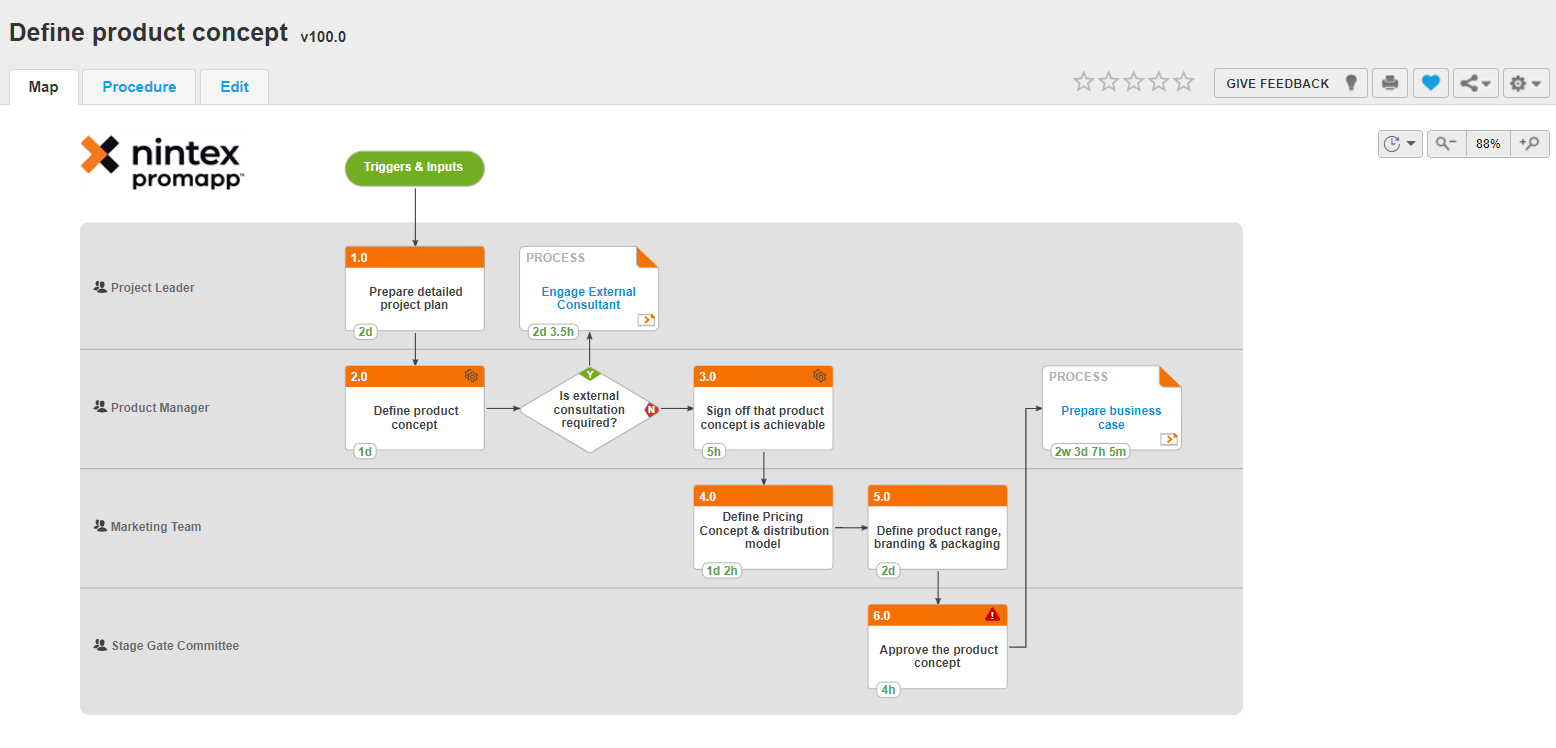Click the Triggers & Inputs start node

point(414,168)
